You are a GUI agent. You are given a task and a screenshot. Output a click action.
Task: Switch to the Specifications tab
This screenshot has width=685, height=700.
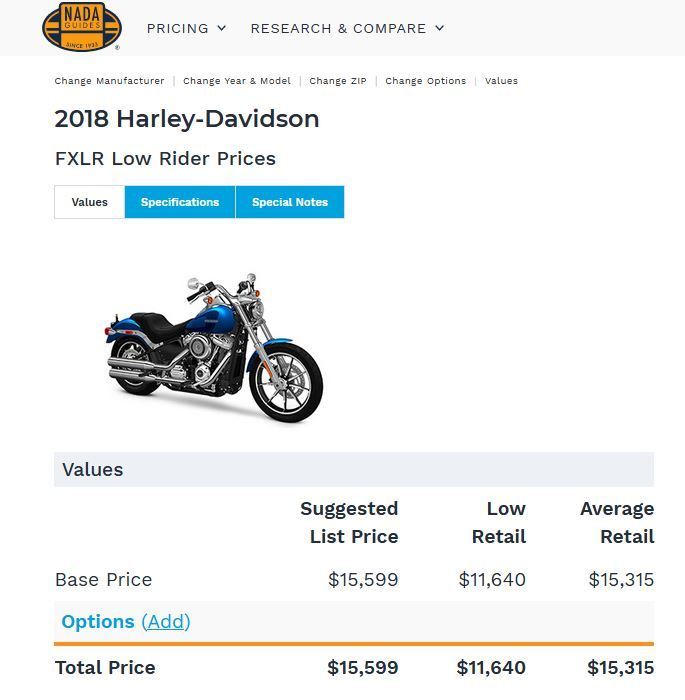coord(180,202)
